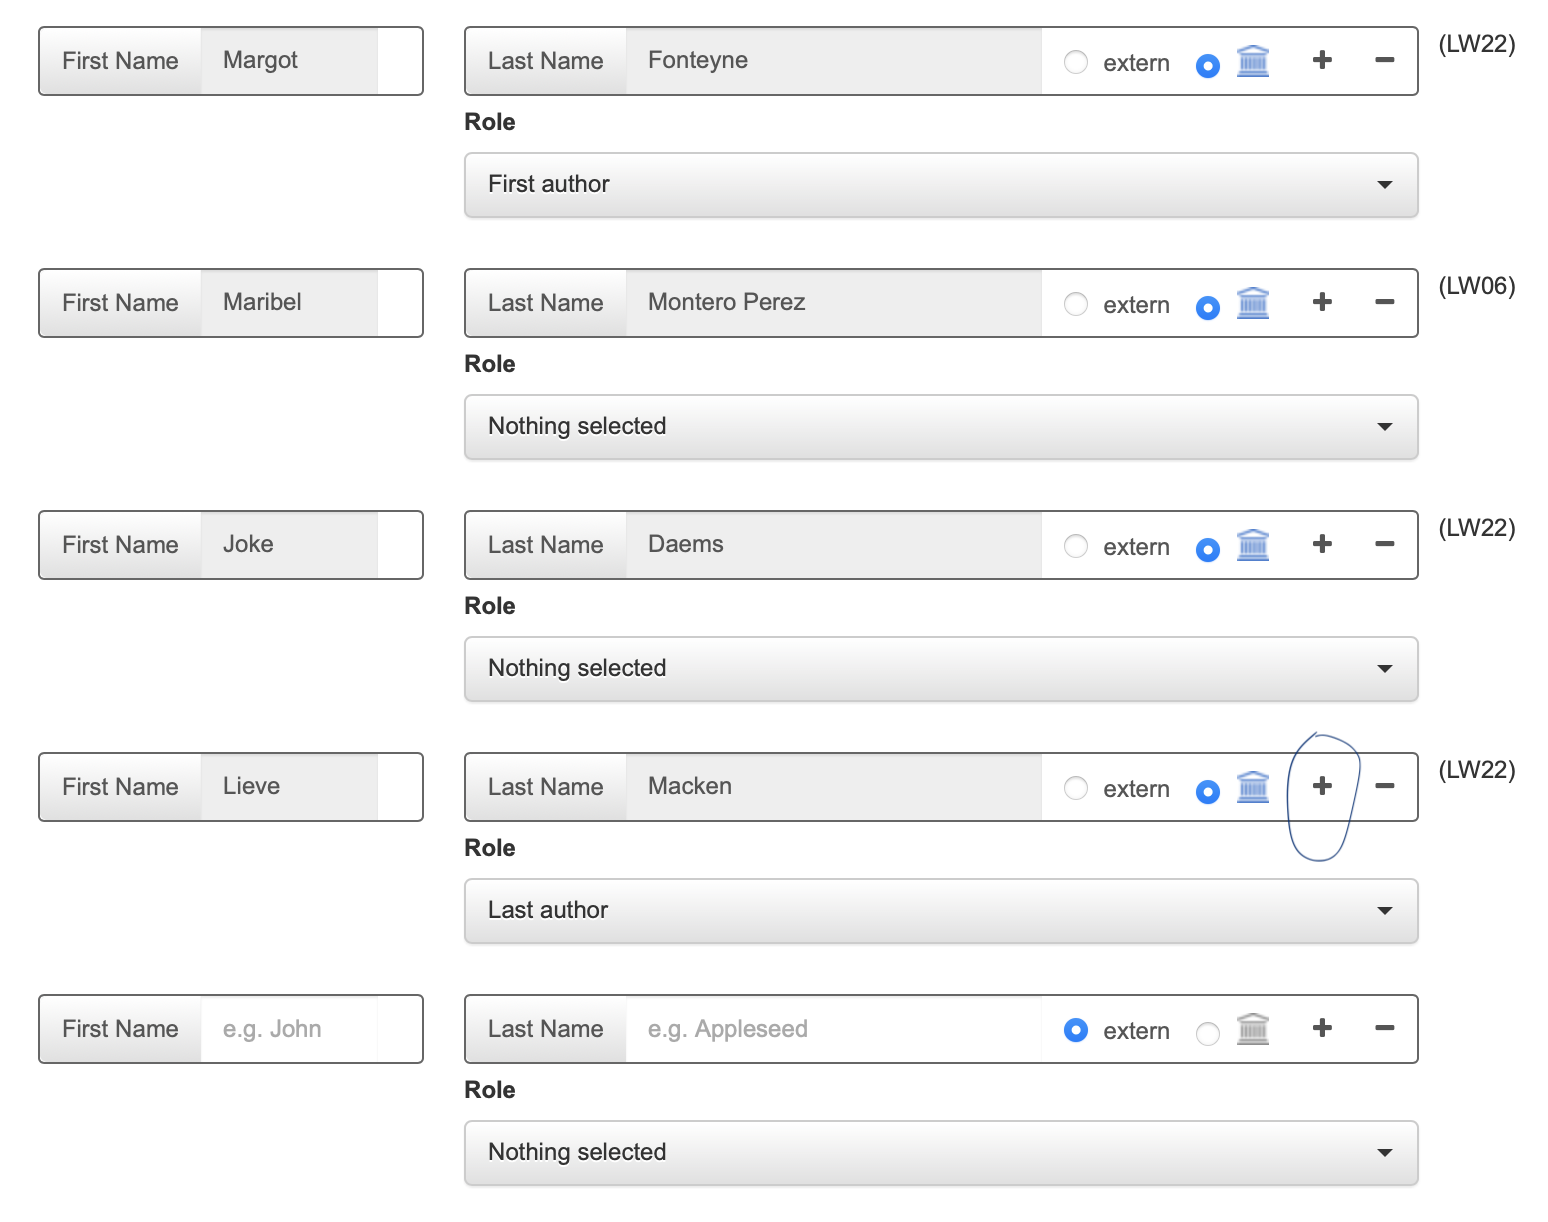Click the minus icon in the empty author row
The width and height of the screenshot is (1548, 1222).
point(1385,1027)
